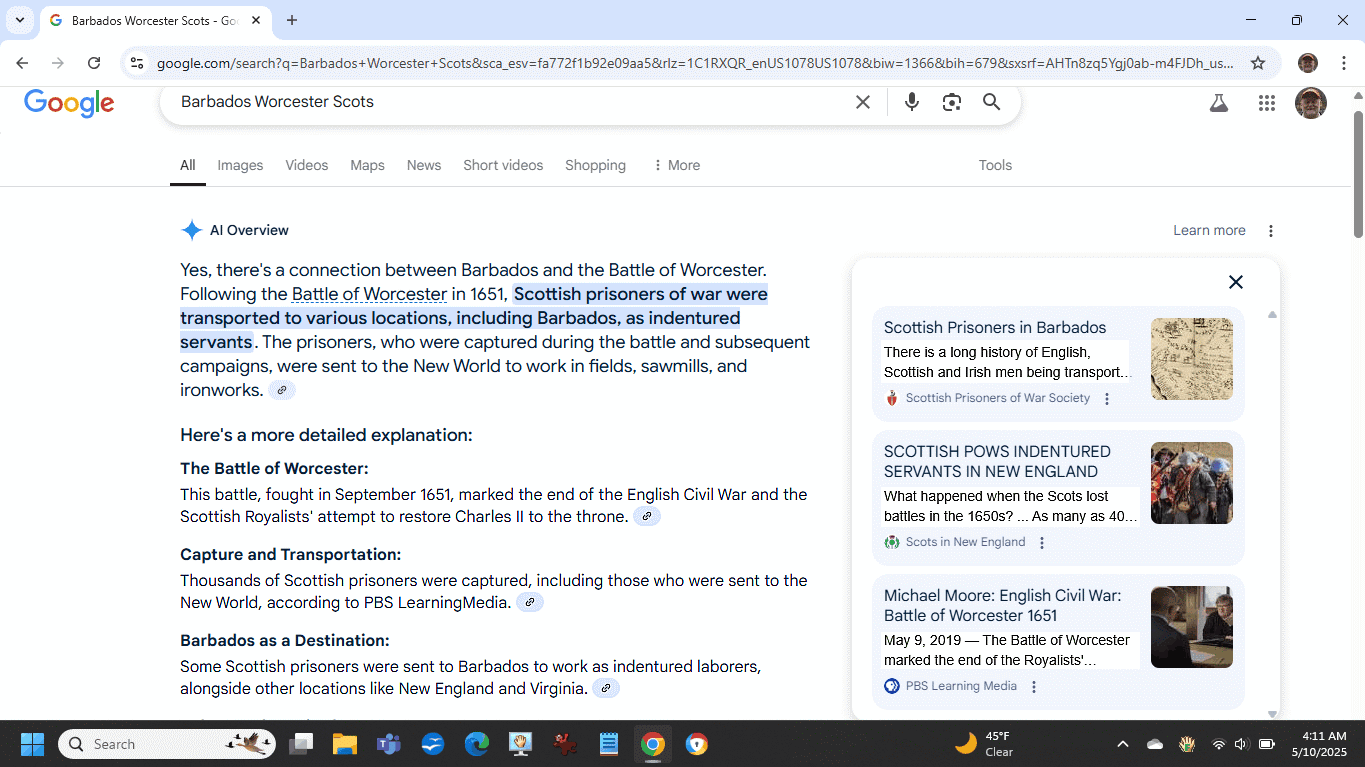Expand the tab search dropdown arrow

coord(19,20)
